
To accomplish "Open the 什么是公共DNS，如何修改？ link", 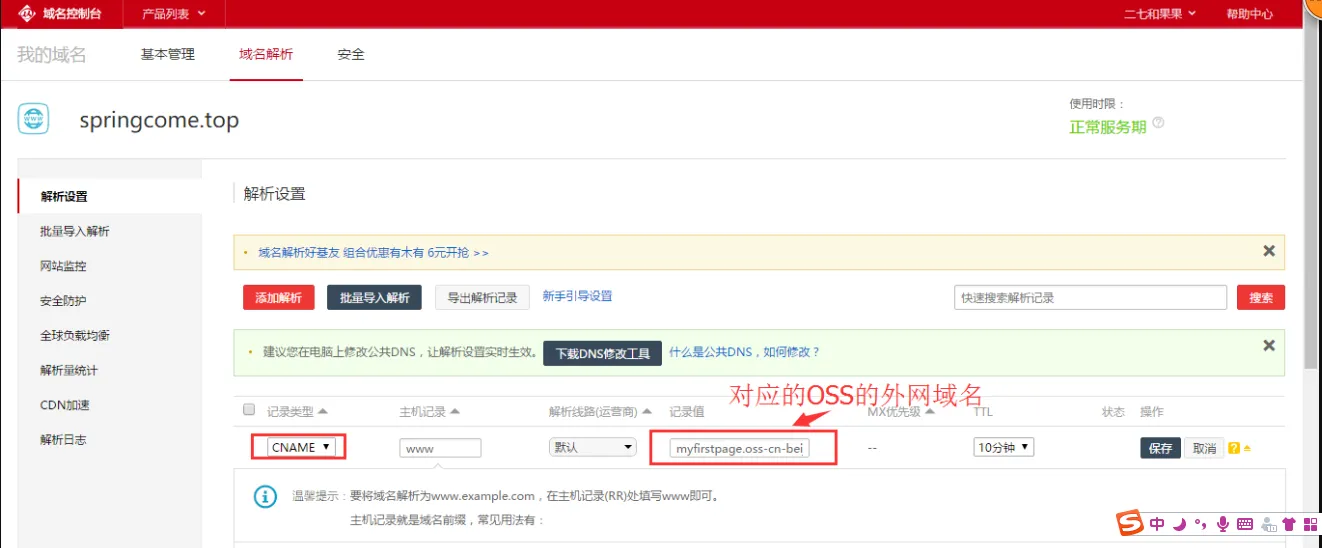I will [744, 352].
